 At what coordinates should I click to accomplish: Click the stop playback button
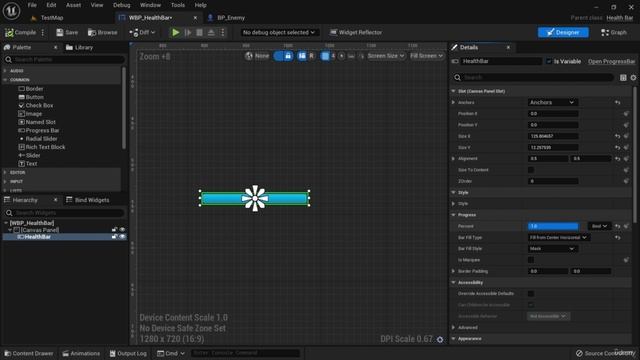199,32
